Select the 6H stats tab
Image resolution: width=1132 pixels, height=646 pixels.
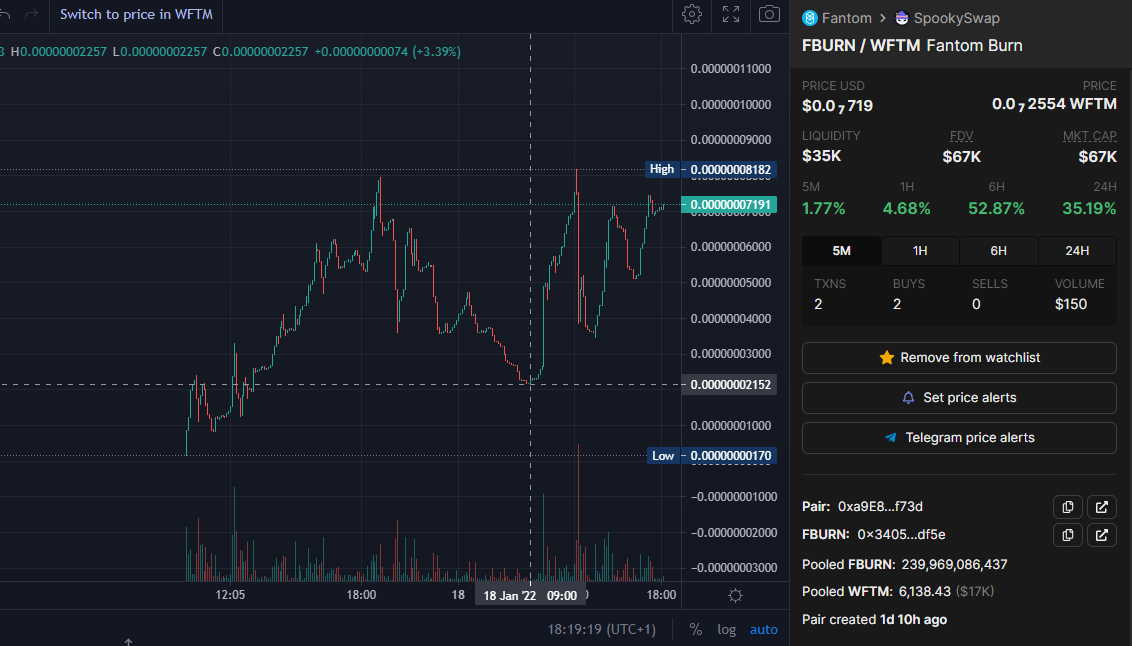tap(998, 250)
